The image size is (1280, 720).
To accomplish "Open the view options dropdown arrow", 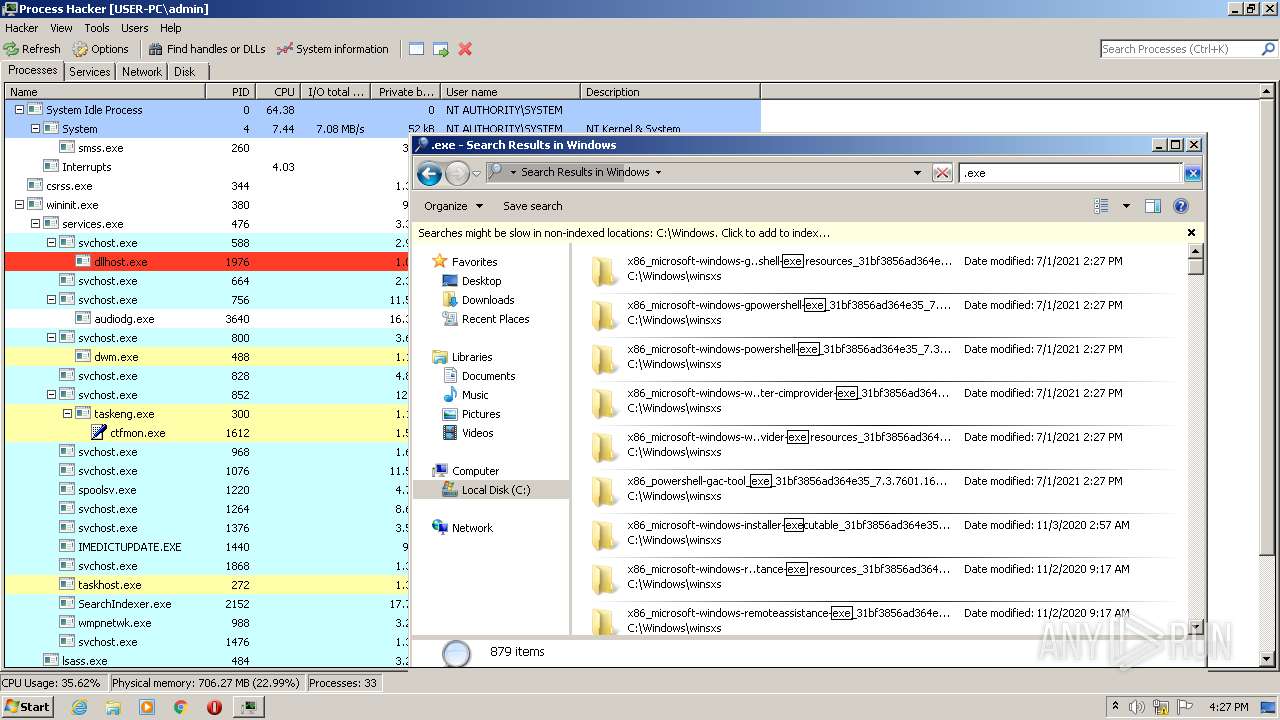I will coord(1126,206).
